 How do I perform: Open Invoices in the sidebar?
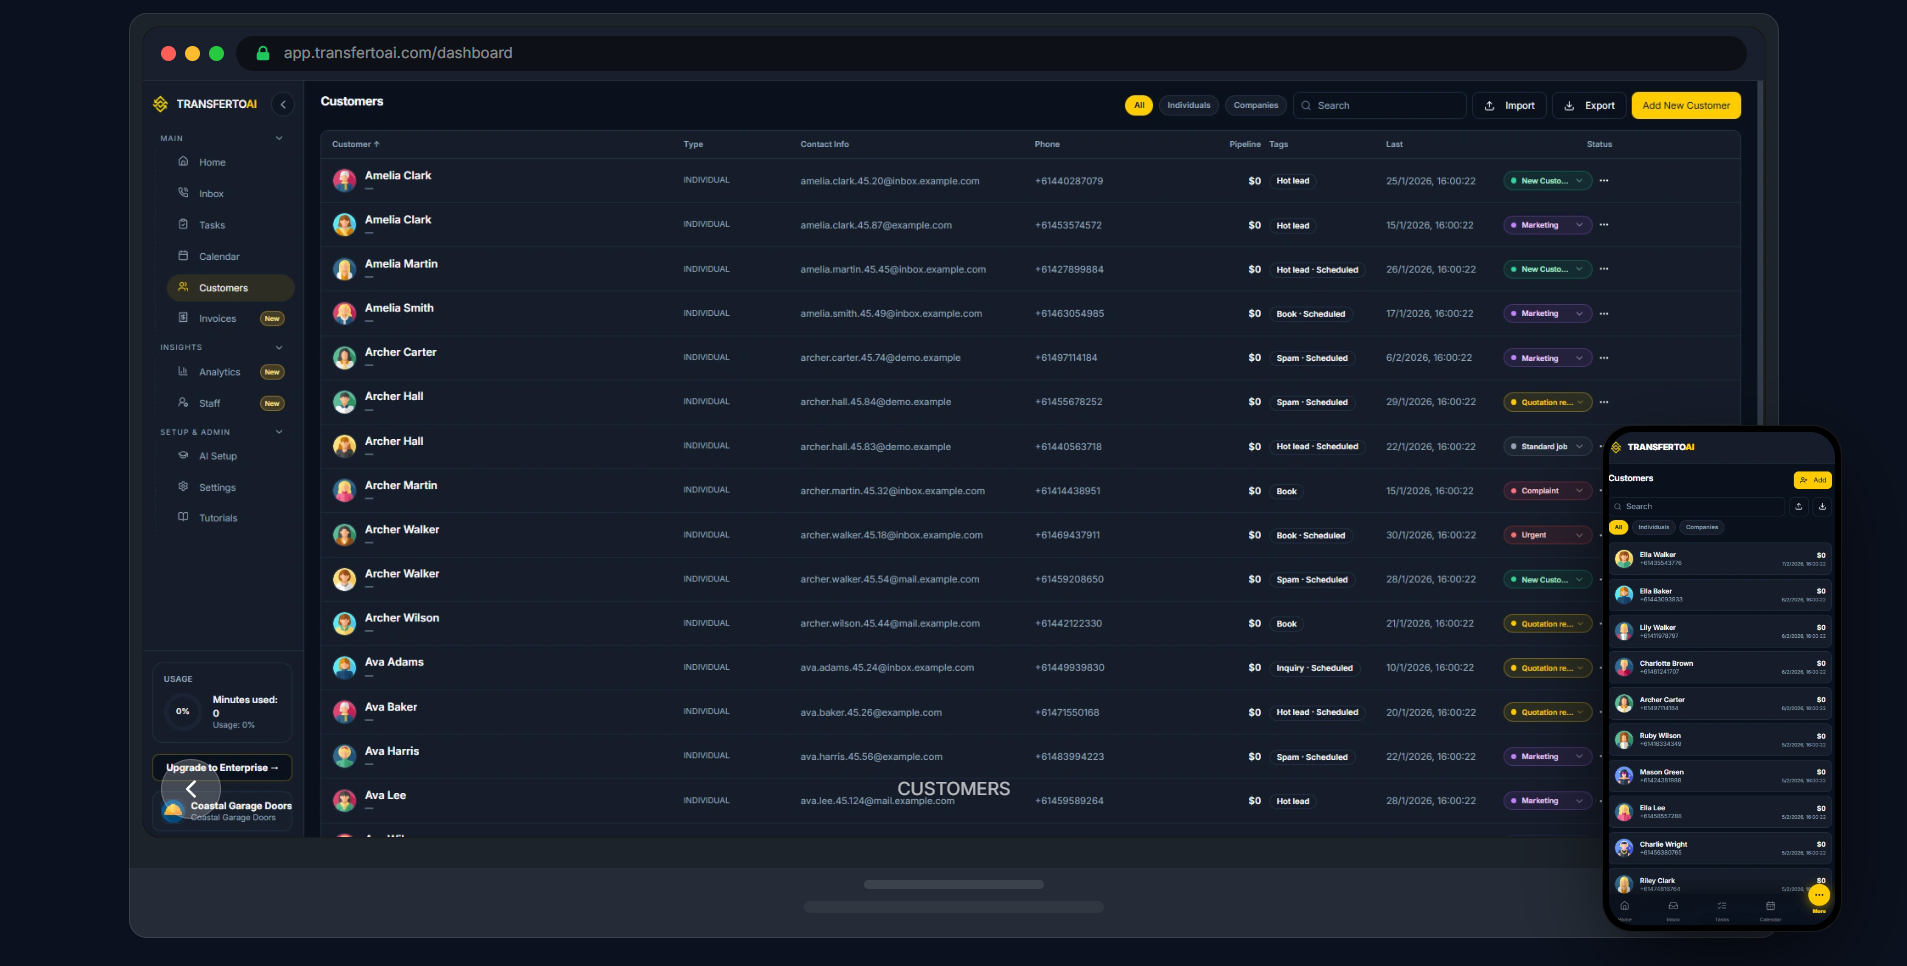216,318
